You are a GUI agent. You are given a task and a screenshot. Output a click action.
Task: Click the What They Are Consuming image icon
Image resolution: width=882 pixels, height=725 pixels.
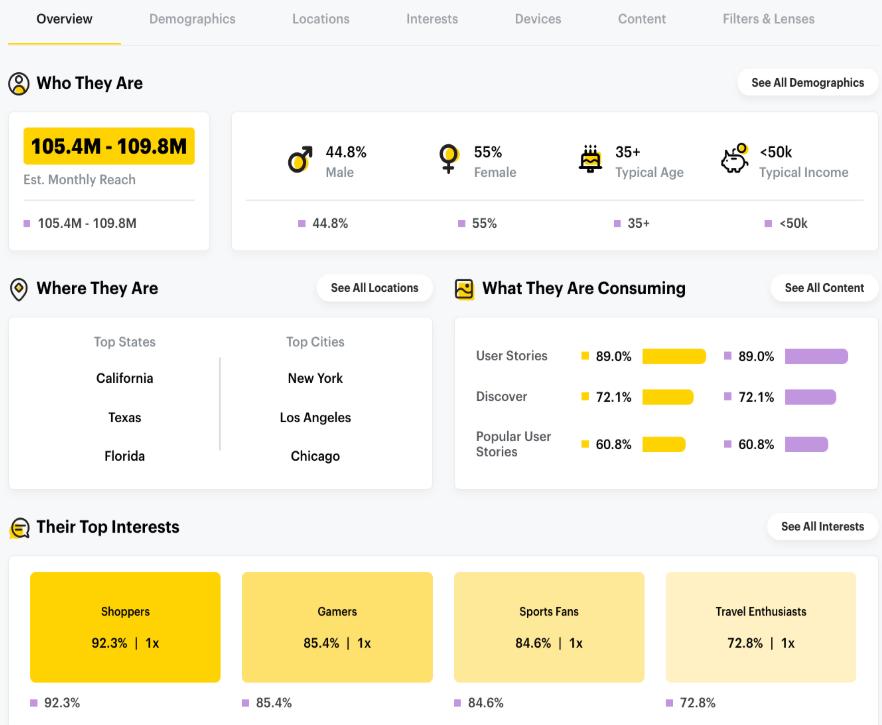click(x=464, y=289)
